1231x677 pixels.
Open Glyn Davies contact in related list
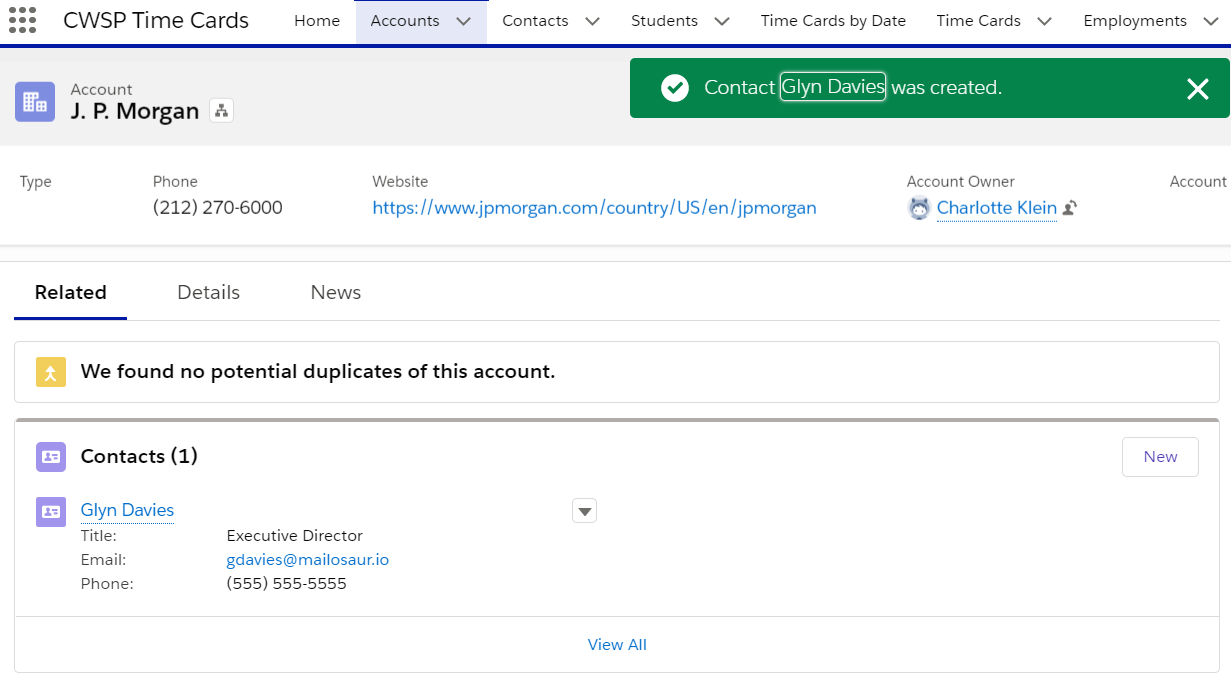tap(127, 510)
